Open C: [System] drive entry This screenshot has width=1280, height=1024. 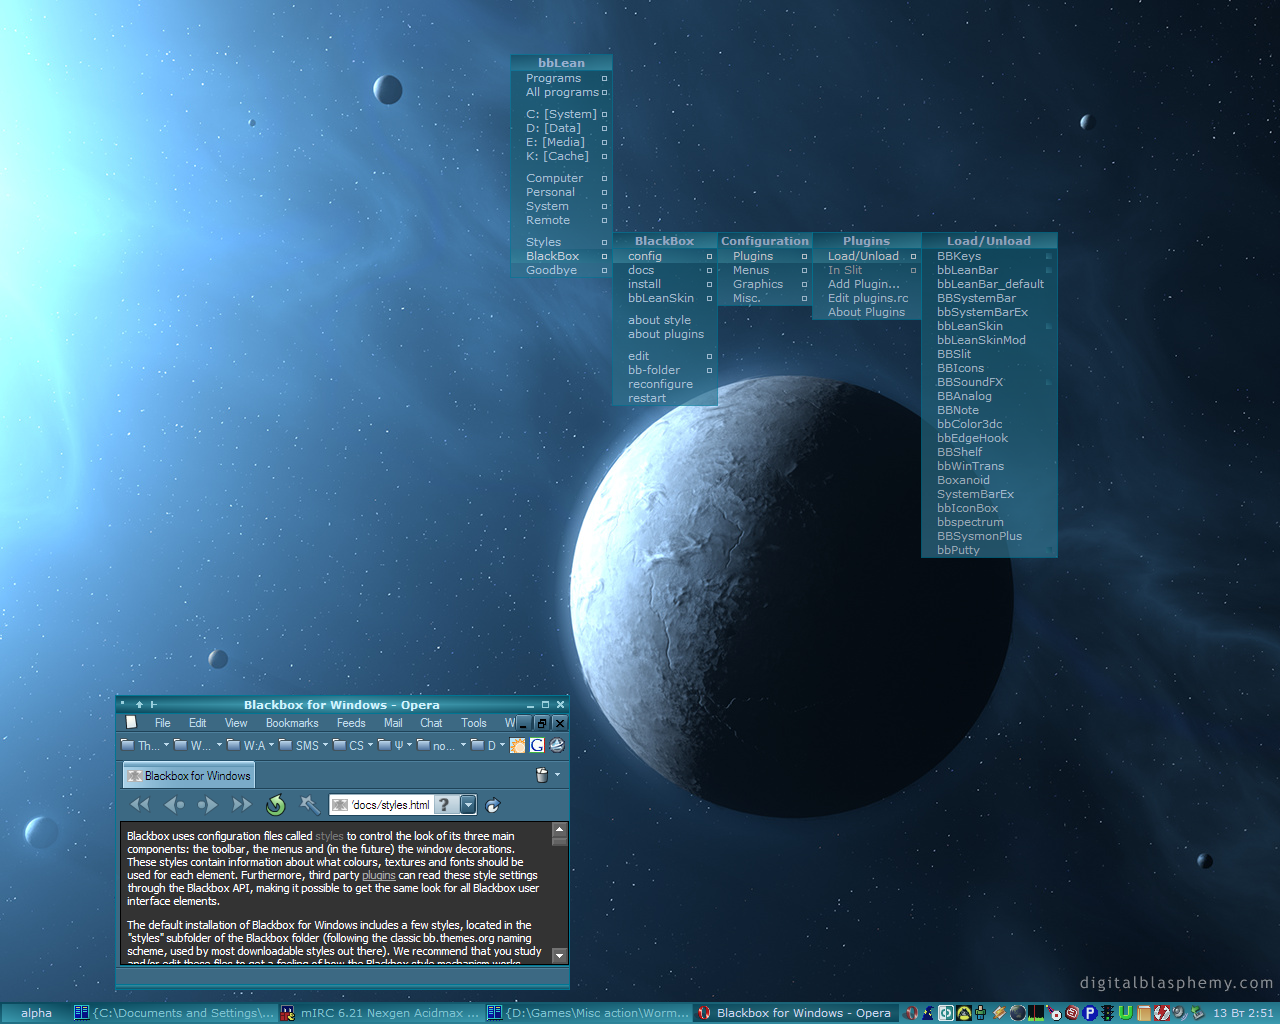tap(561, 114)
